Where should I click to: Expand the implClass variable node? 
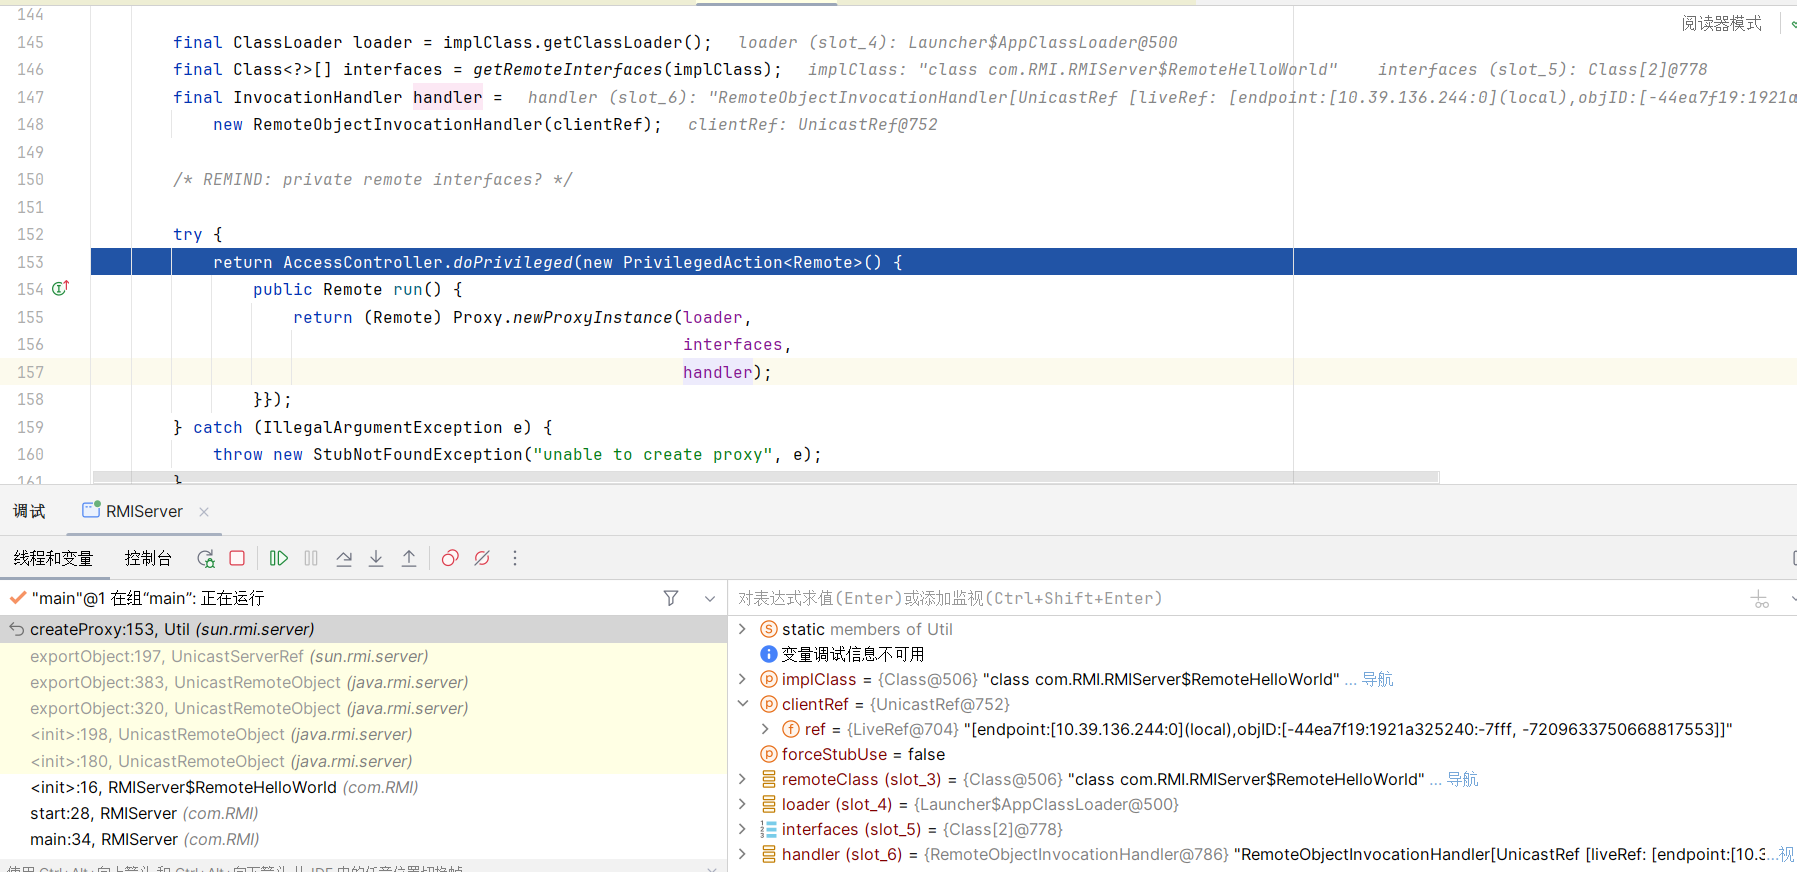click(742, 679)
